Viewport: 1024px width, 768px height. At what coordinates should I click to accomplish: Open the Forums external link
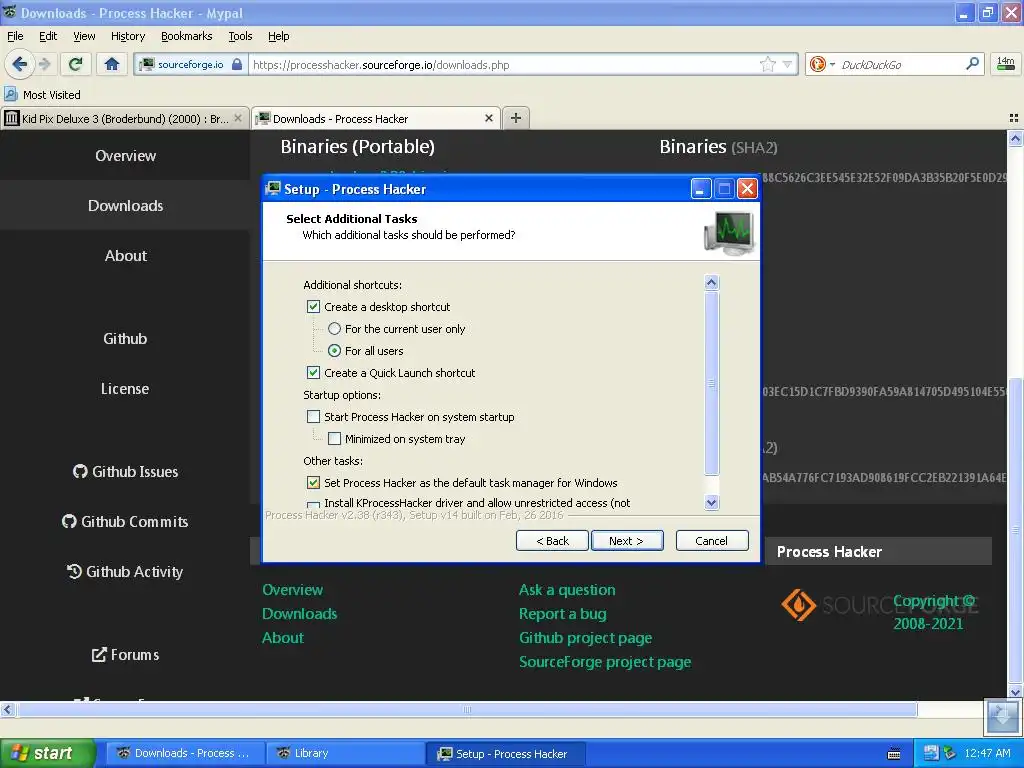coord(125,654)
